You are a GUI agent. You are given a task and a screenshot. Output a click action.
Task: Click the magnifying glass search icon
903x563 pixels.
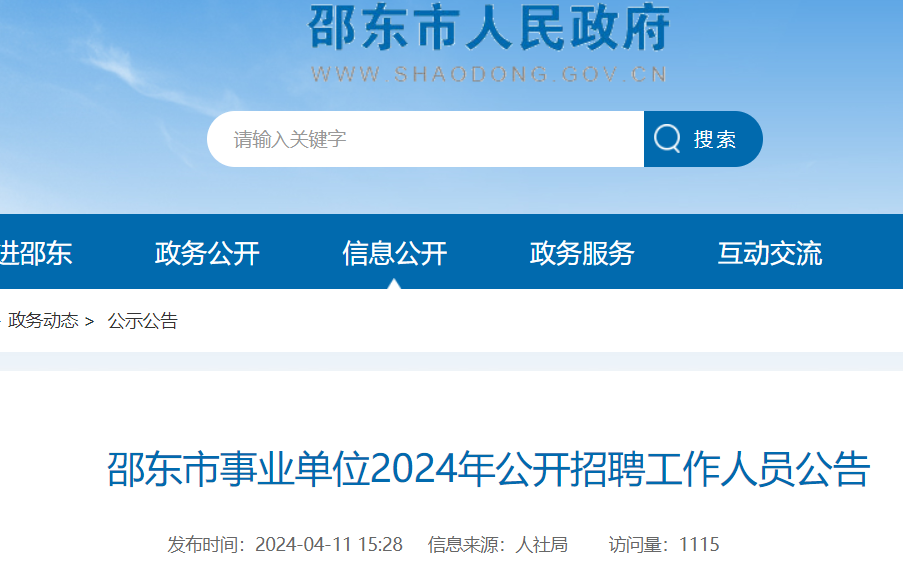click(667, 139)
